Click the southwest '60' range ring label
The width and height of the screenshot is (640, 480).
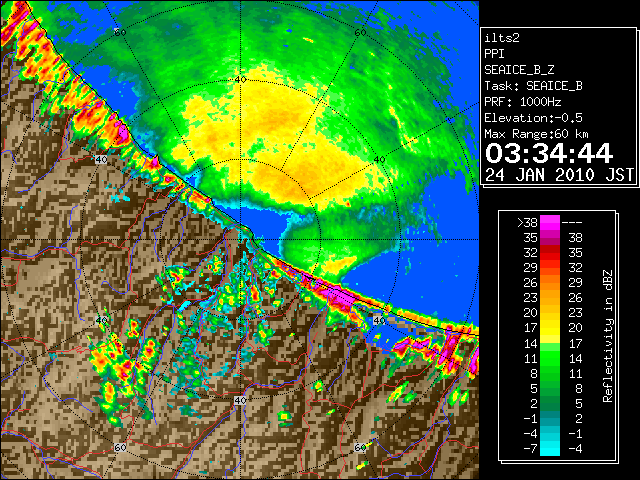click(x=120, y=448)
